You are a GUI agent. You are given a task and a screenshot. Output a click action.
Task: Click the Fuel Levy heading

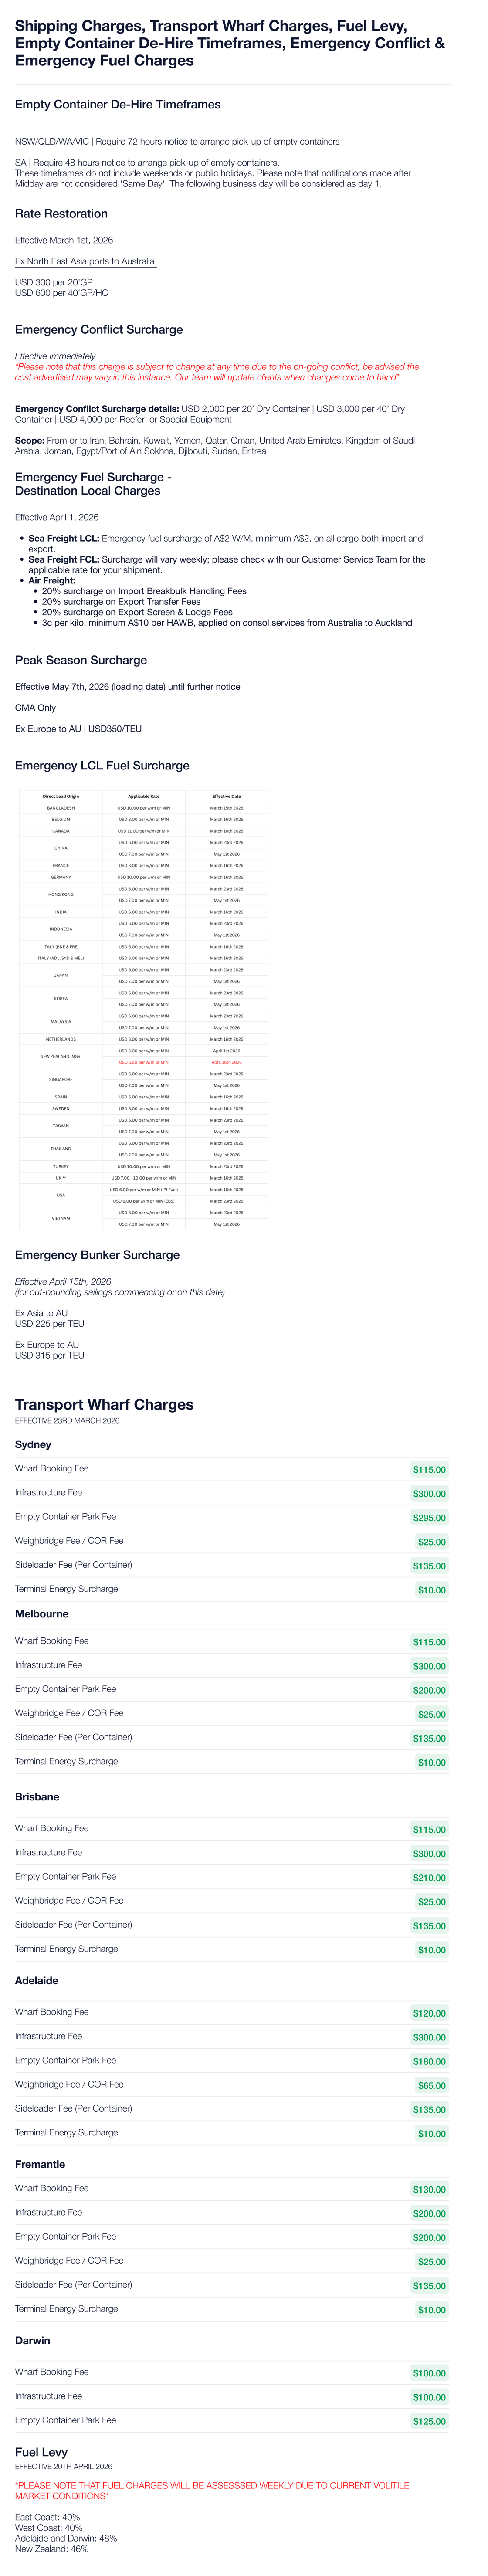click(x=41, y=2452)
